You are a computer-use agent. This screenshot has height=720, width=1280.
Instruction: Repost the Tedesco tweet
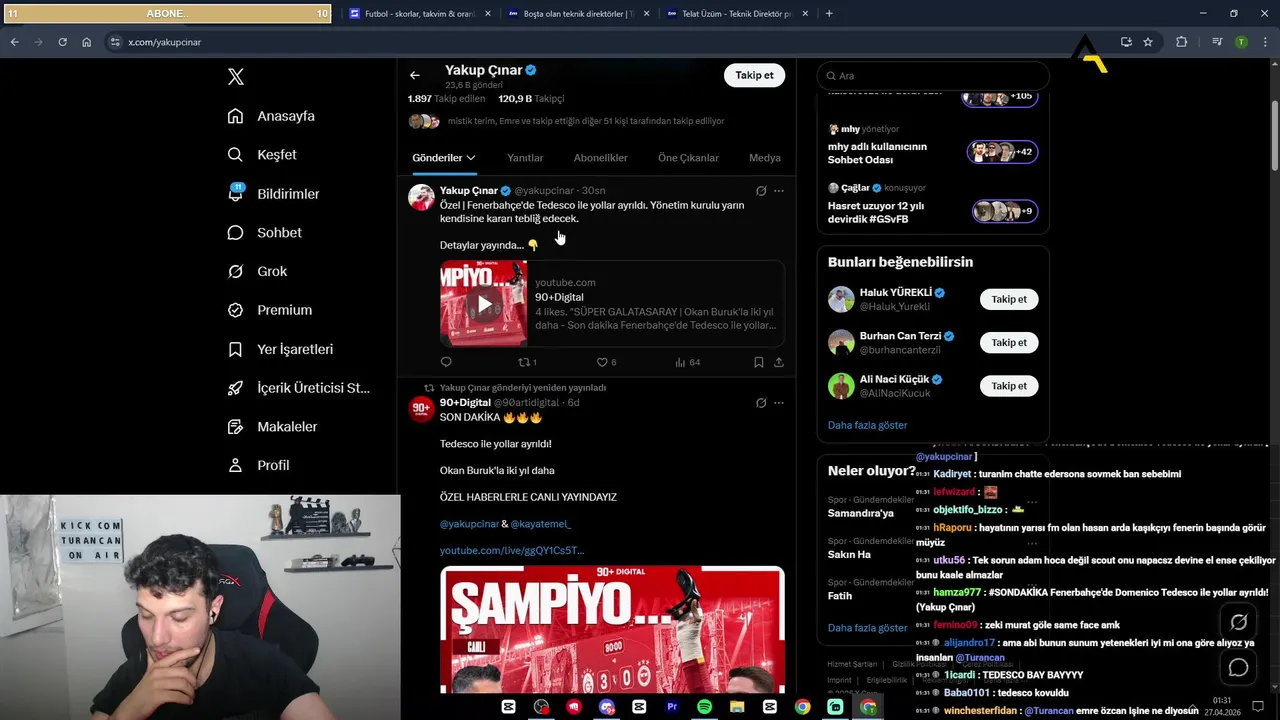(527, 362)
